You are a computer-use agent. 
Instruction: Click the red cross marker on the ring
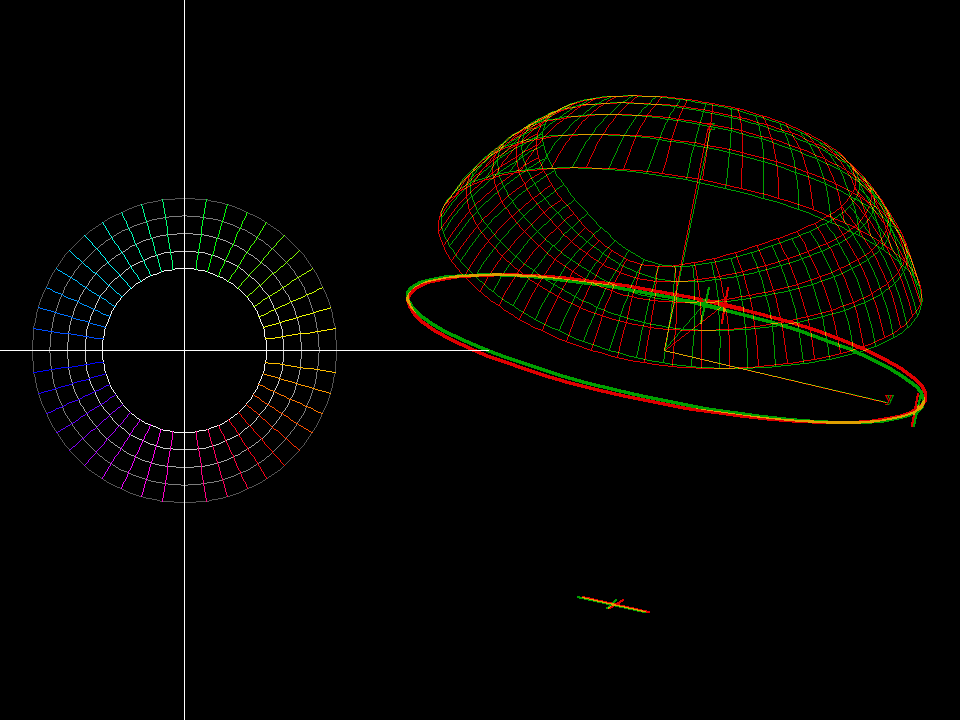point(724,304)
